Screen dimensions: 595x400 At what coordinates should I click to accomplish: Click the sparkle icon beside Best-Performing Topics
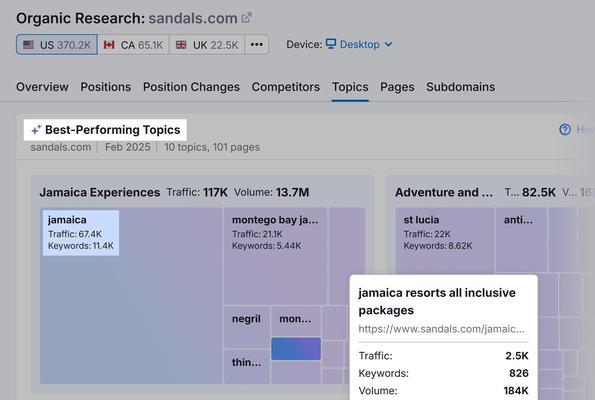36,130
